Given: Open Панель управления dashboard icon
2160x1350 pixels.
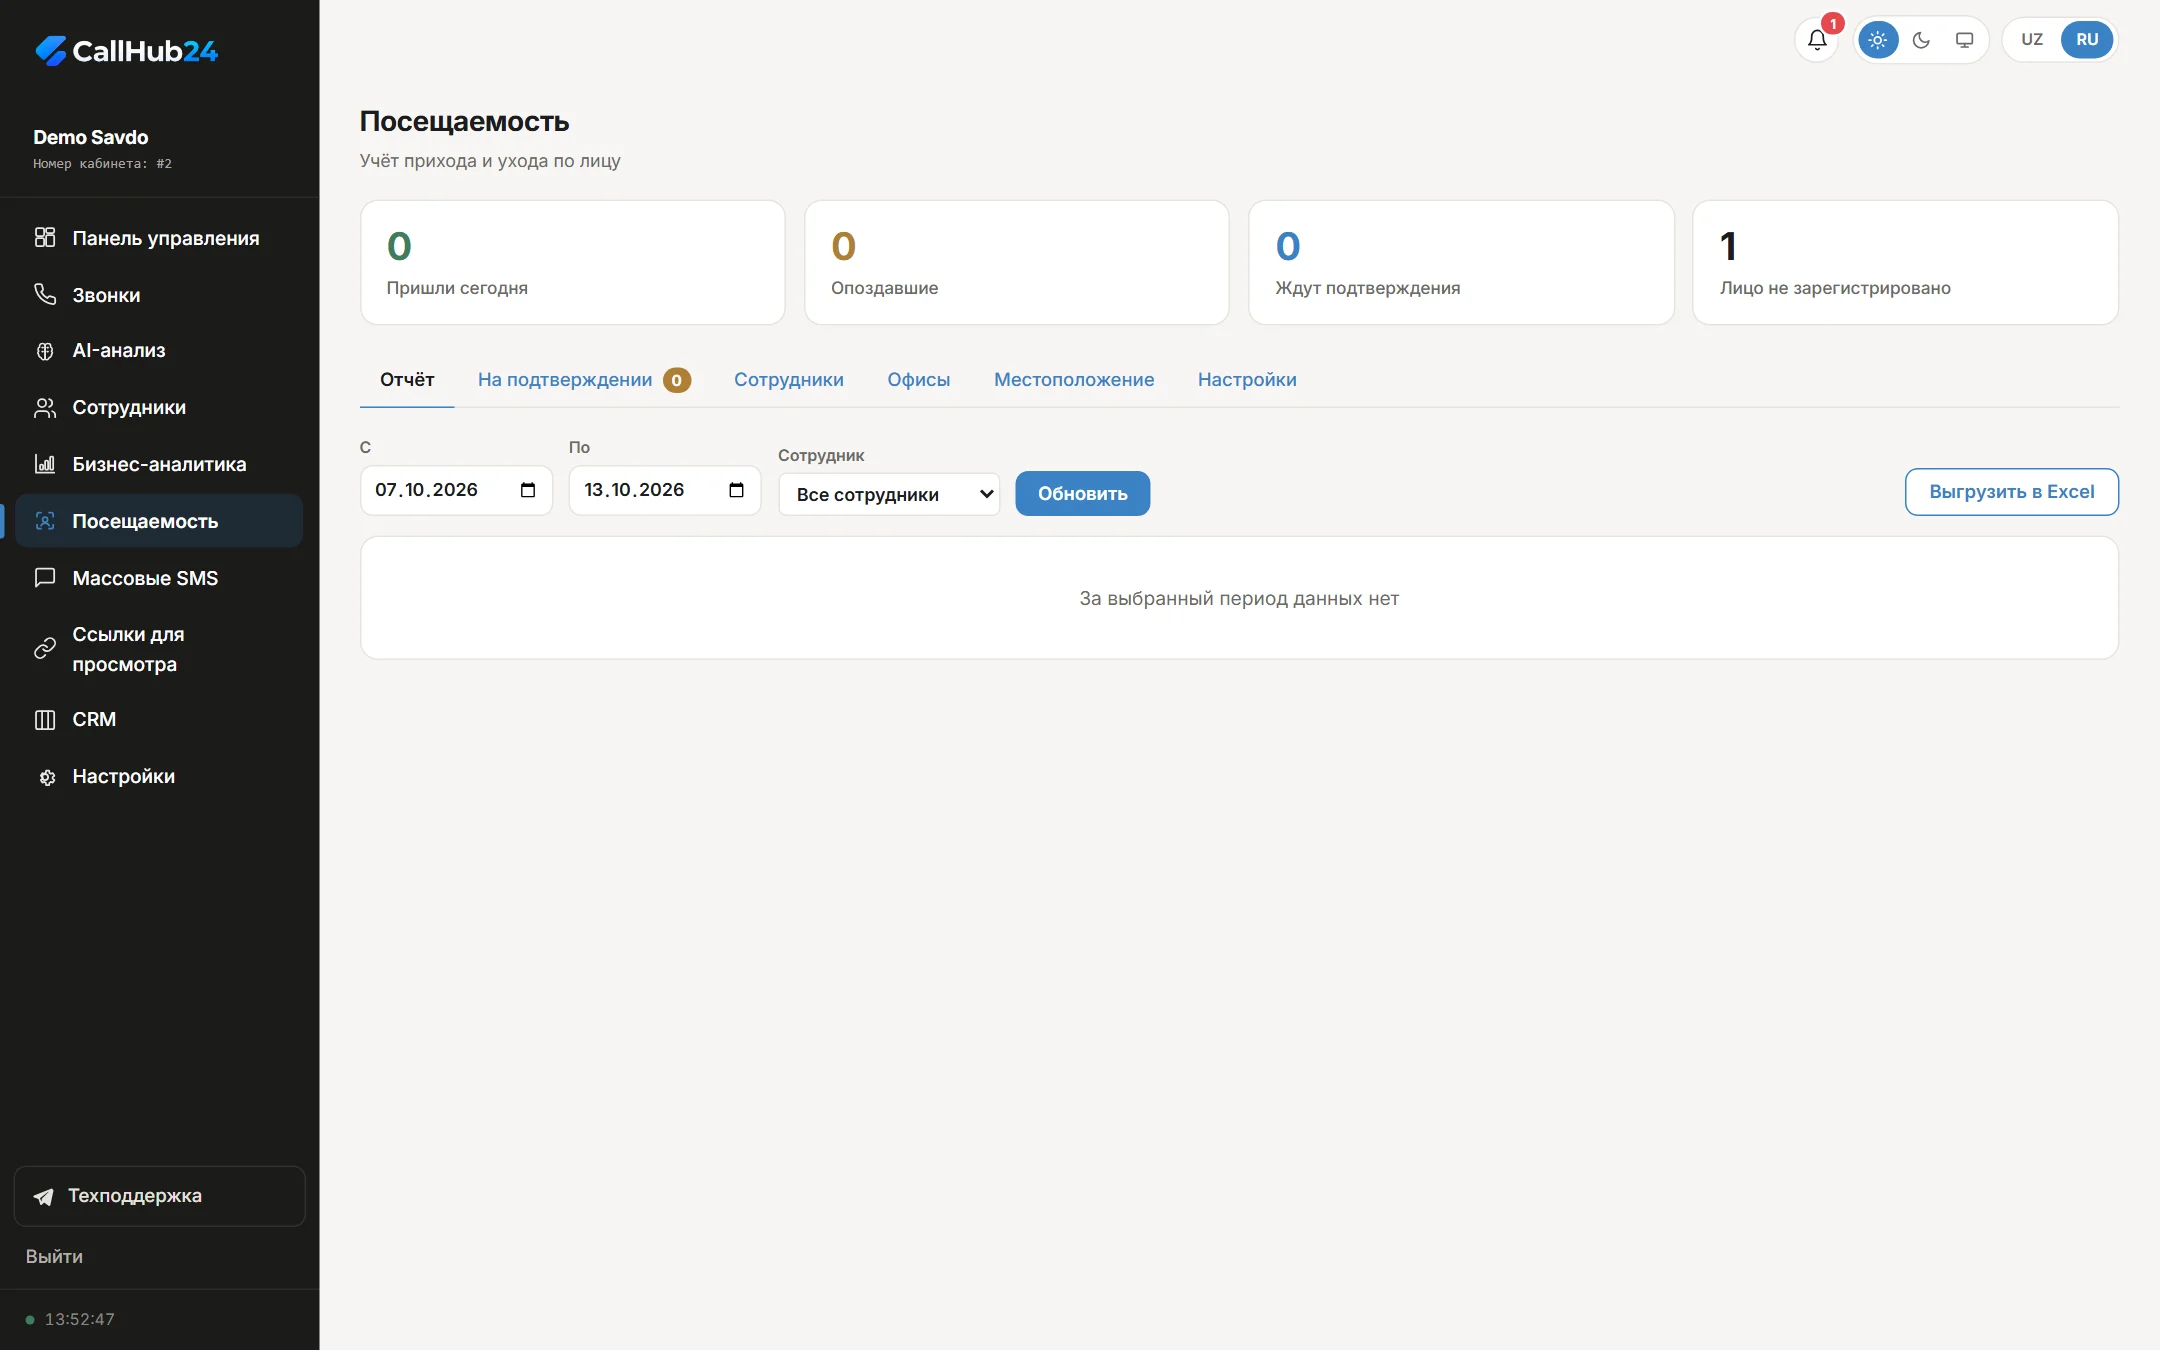Looking at the screenshot, I should tap(45, 237).
